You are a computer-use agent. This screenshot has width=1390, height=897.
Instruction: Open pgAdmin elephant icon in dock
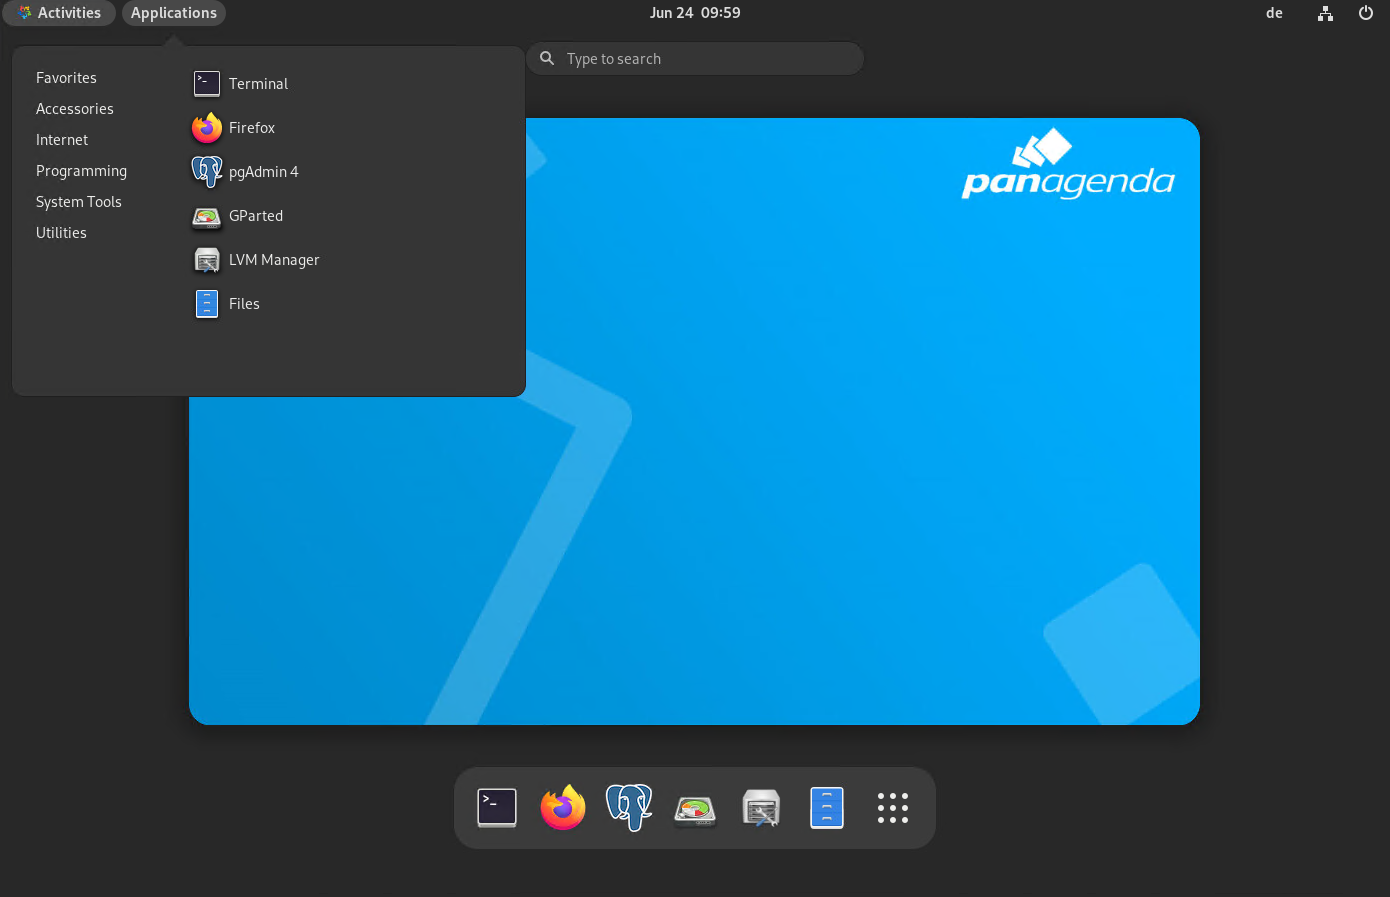click(x=629, y=808)
